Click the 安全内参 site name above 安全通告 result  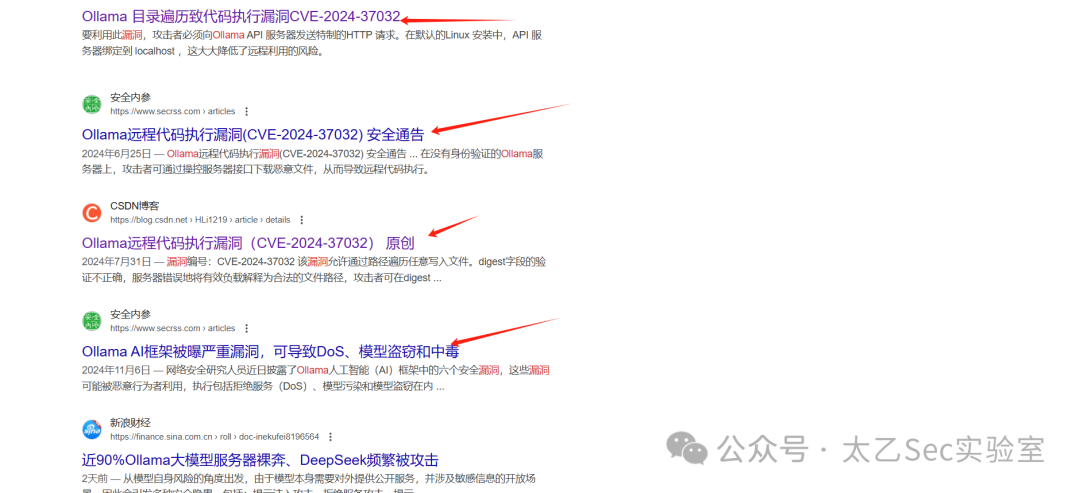tap(130, 98)
